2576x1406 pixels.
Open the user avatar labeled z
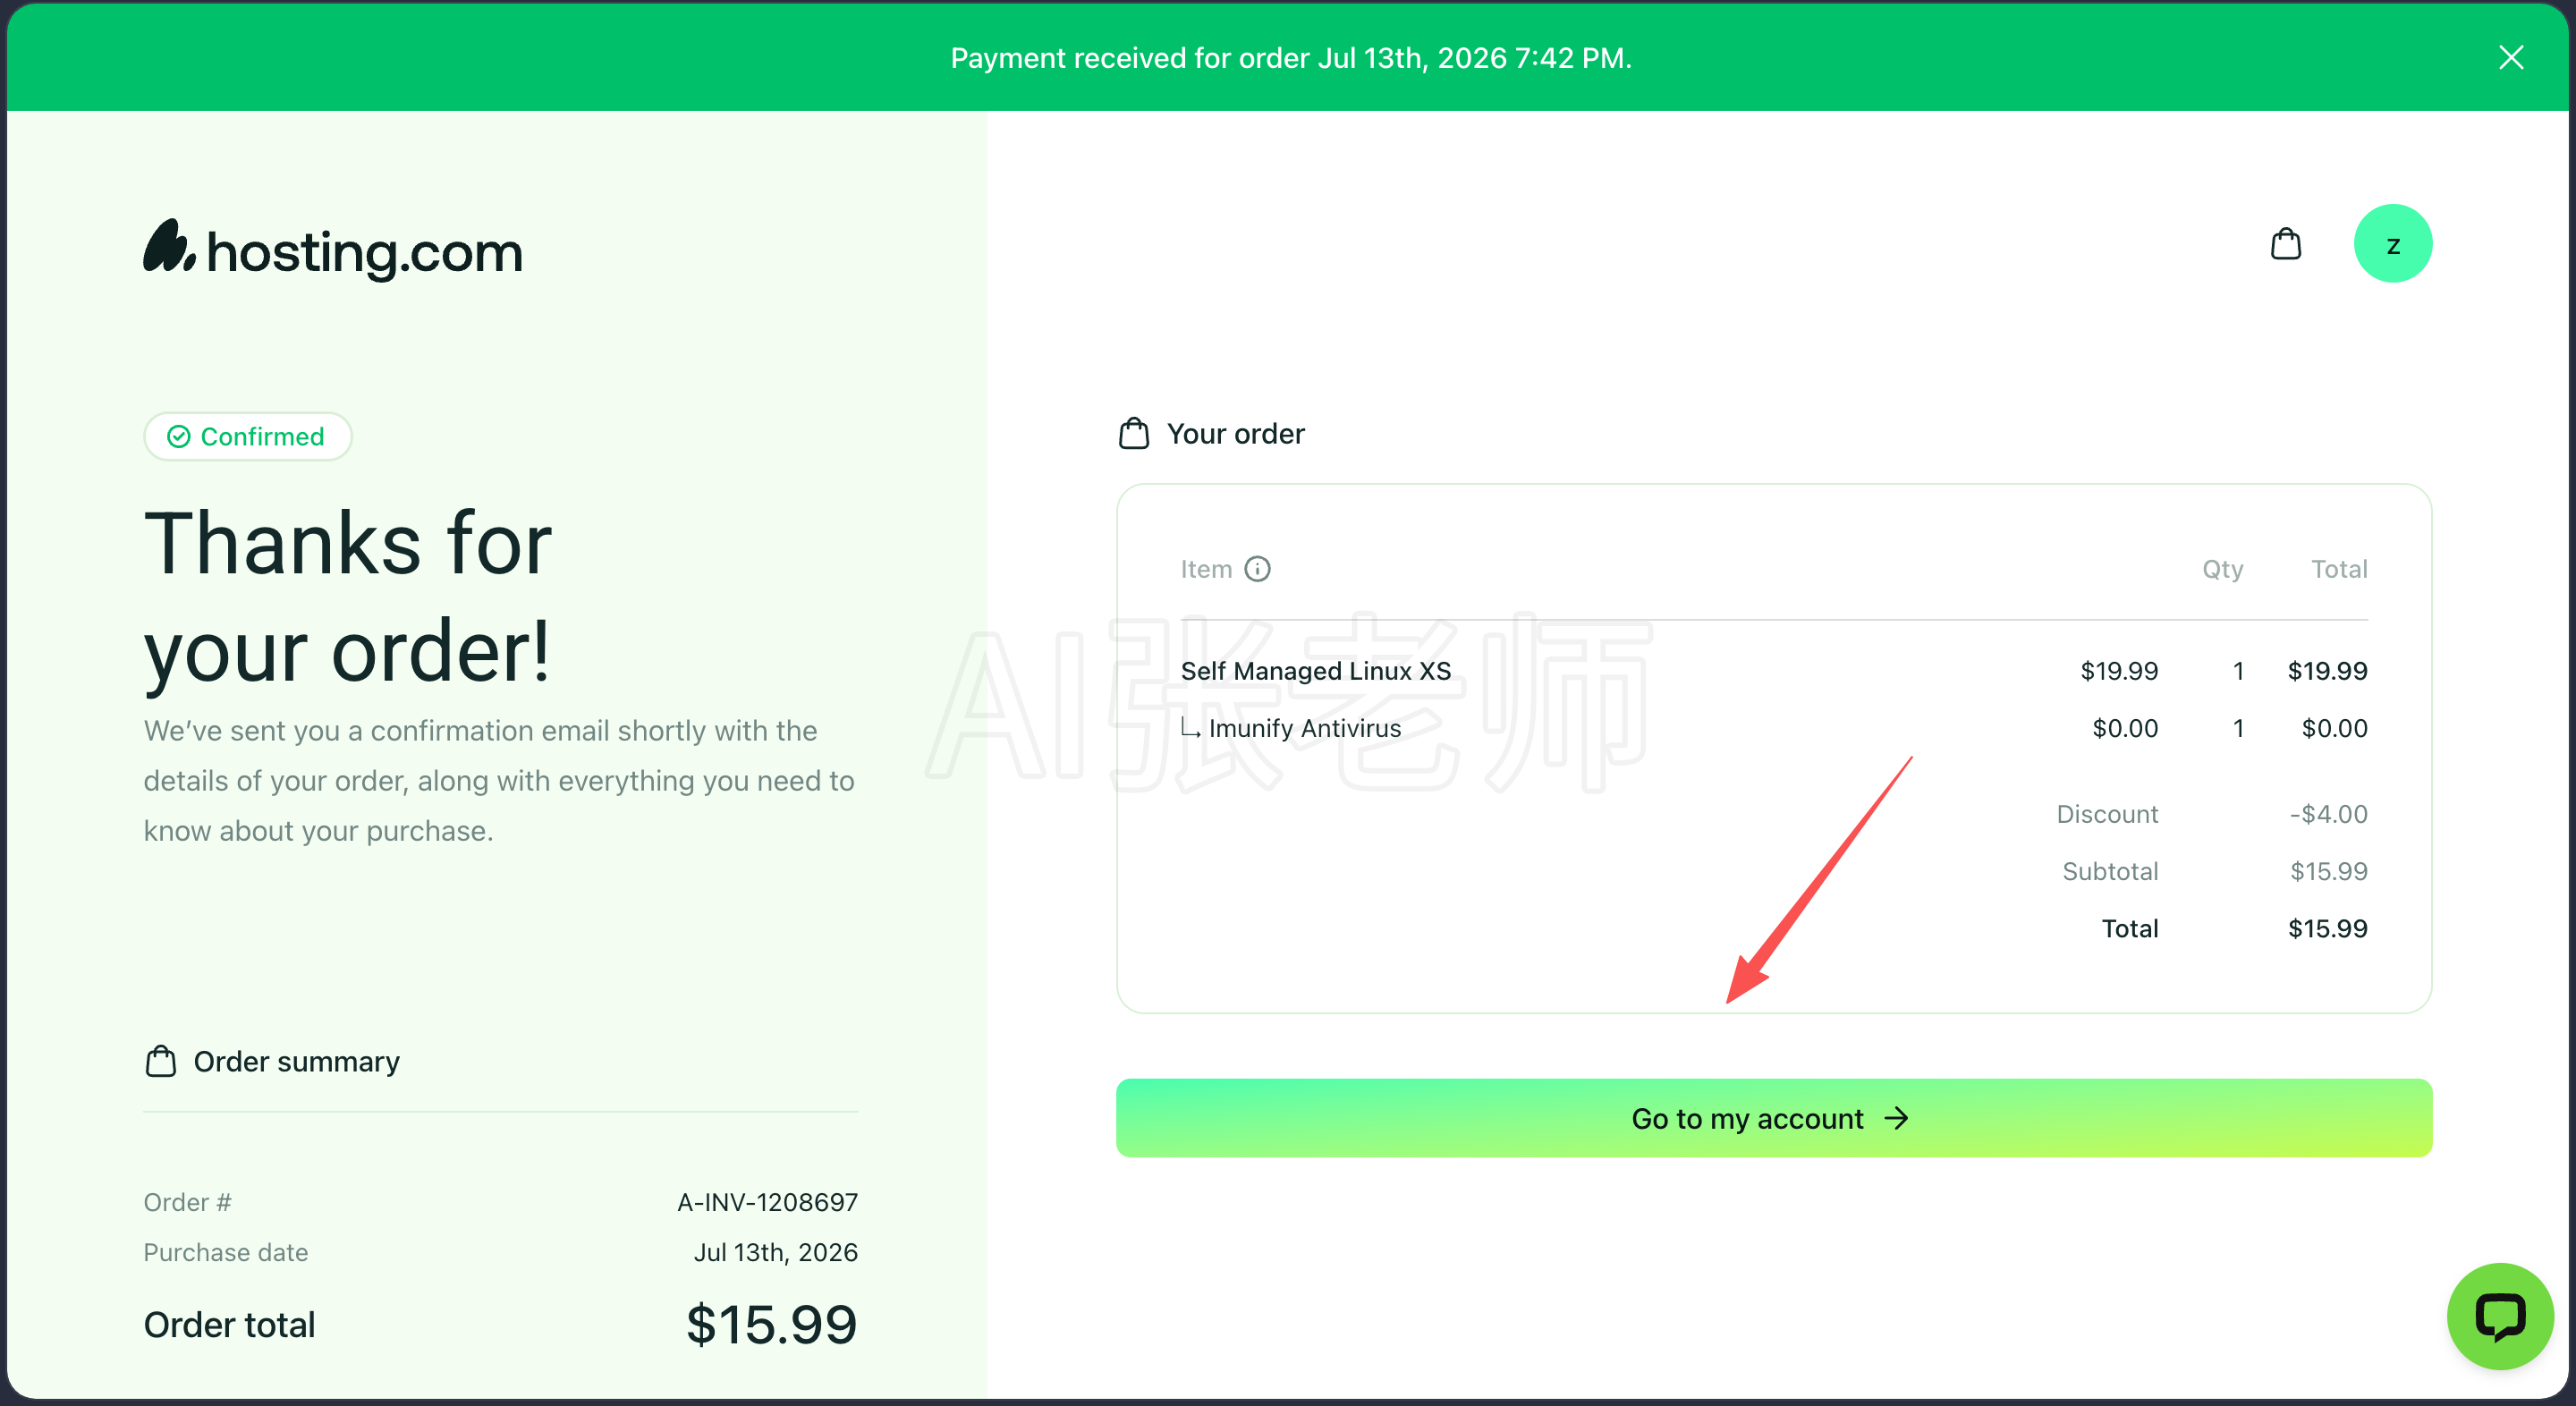tap(2392, 243)
